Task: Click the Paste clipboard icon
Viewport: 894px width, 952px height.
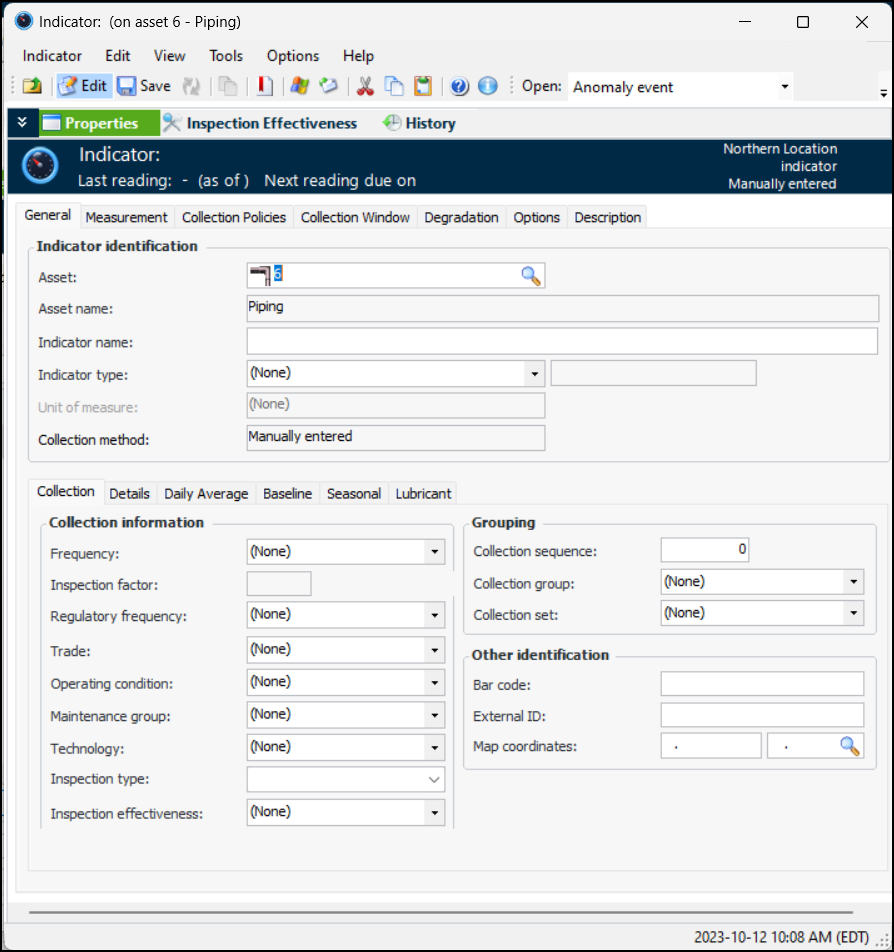Action: pyautogui.click(x=423, y=86)
